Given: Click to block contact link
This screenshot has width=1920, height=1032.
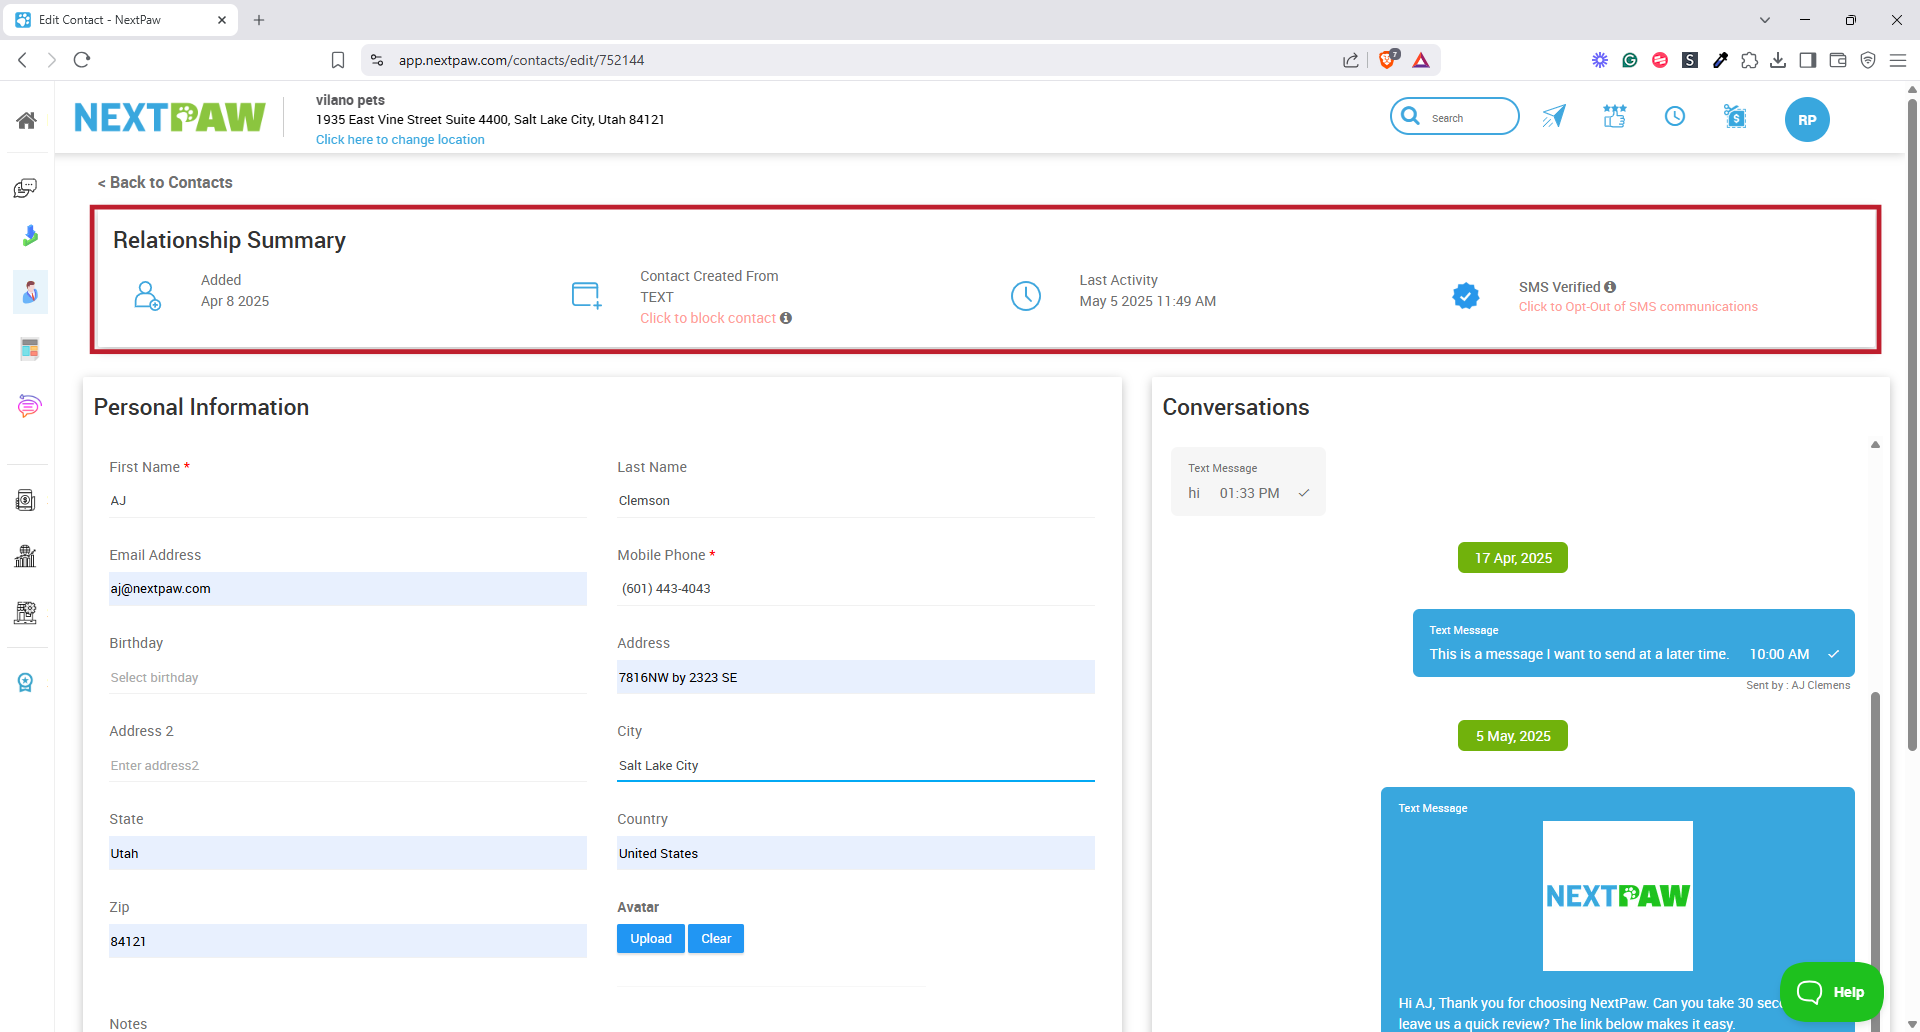Looking at the screenshot, I should [708, 318].
